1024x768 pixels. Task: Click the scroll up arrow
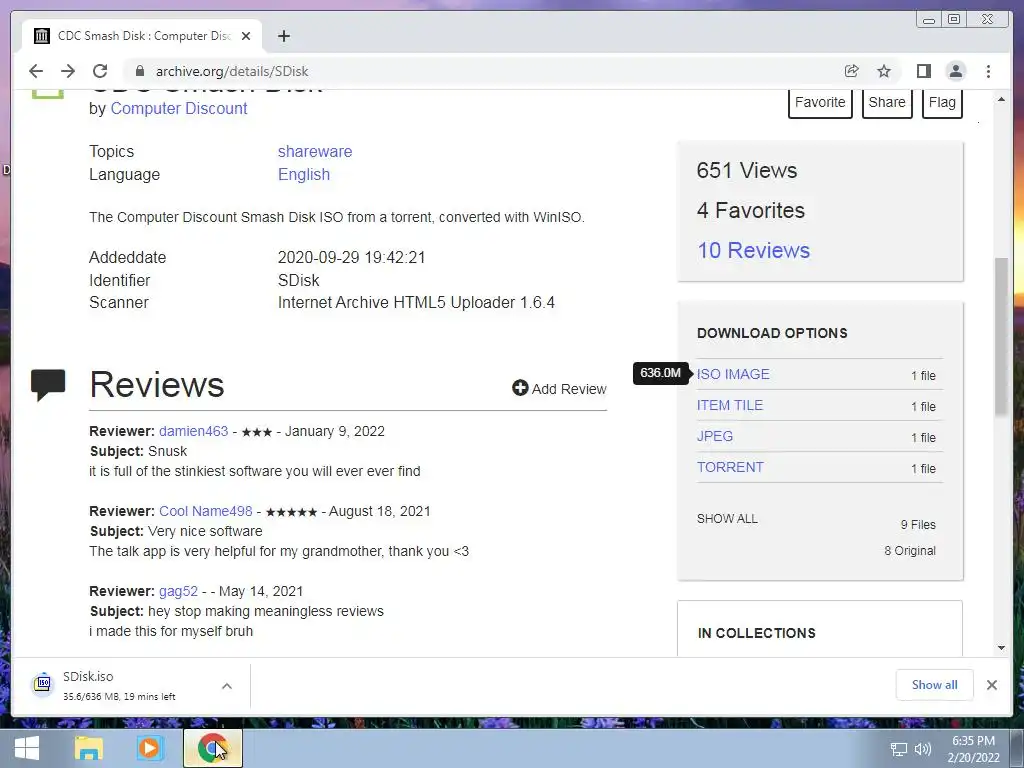pos(1001,99)
